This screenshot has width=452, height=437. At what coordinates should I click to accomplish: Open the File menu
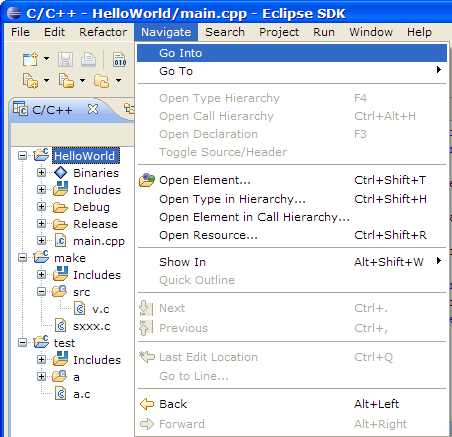[20, 32]
